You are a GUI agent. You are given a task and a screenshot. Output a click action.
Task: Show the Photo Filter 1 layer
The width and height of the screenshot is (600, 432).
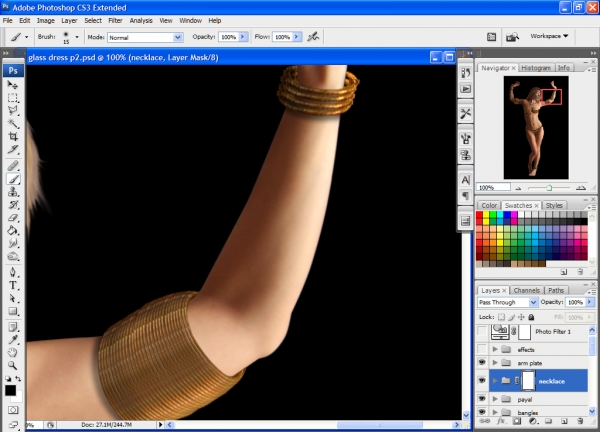(482, 331)
